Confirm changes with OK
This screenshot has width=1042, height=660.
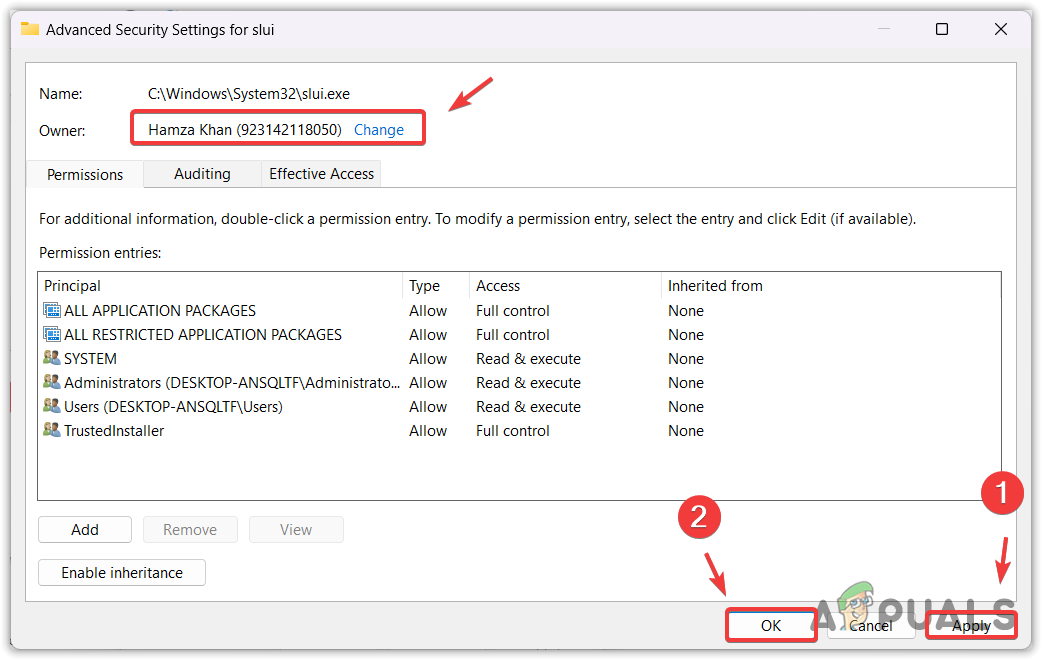770,625
